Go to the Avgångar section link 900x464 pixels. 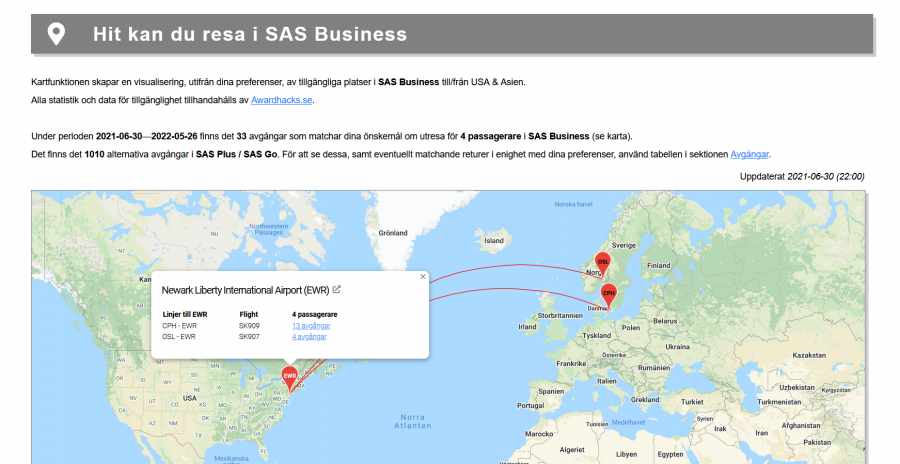click(750, 154)
